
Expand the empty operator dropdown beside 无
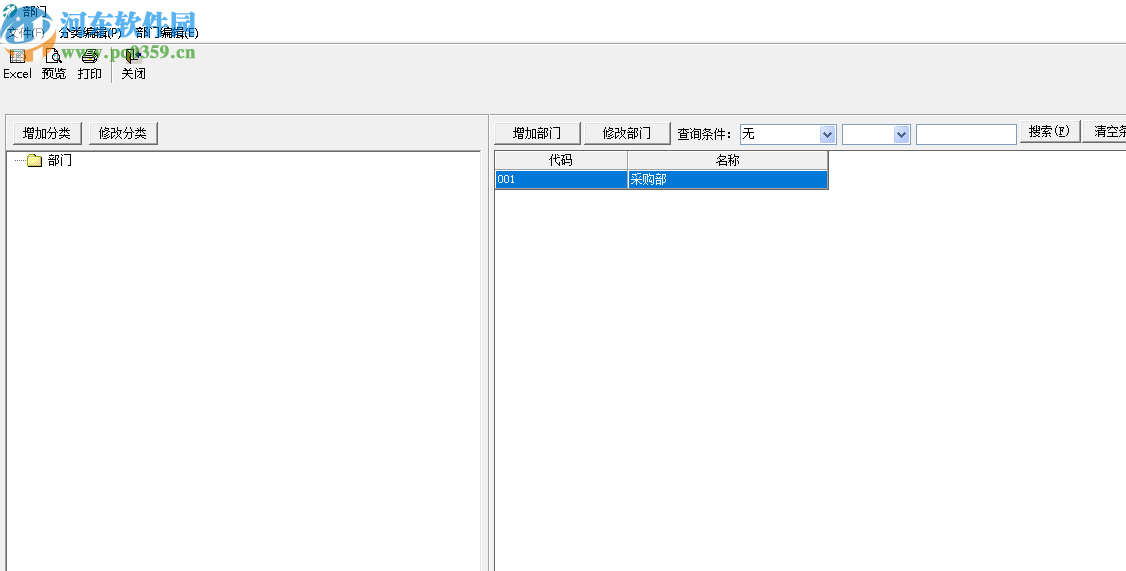point(902,134)
